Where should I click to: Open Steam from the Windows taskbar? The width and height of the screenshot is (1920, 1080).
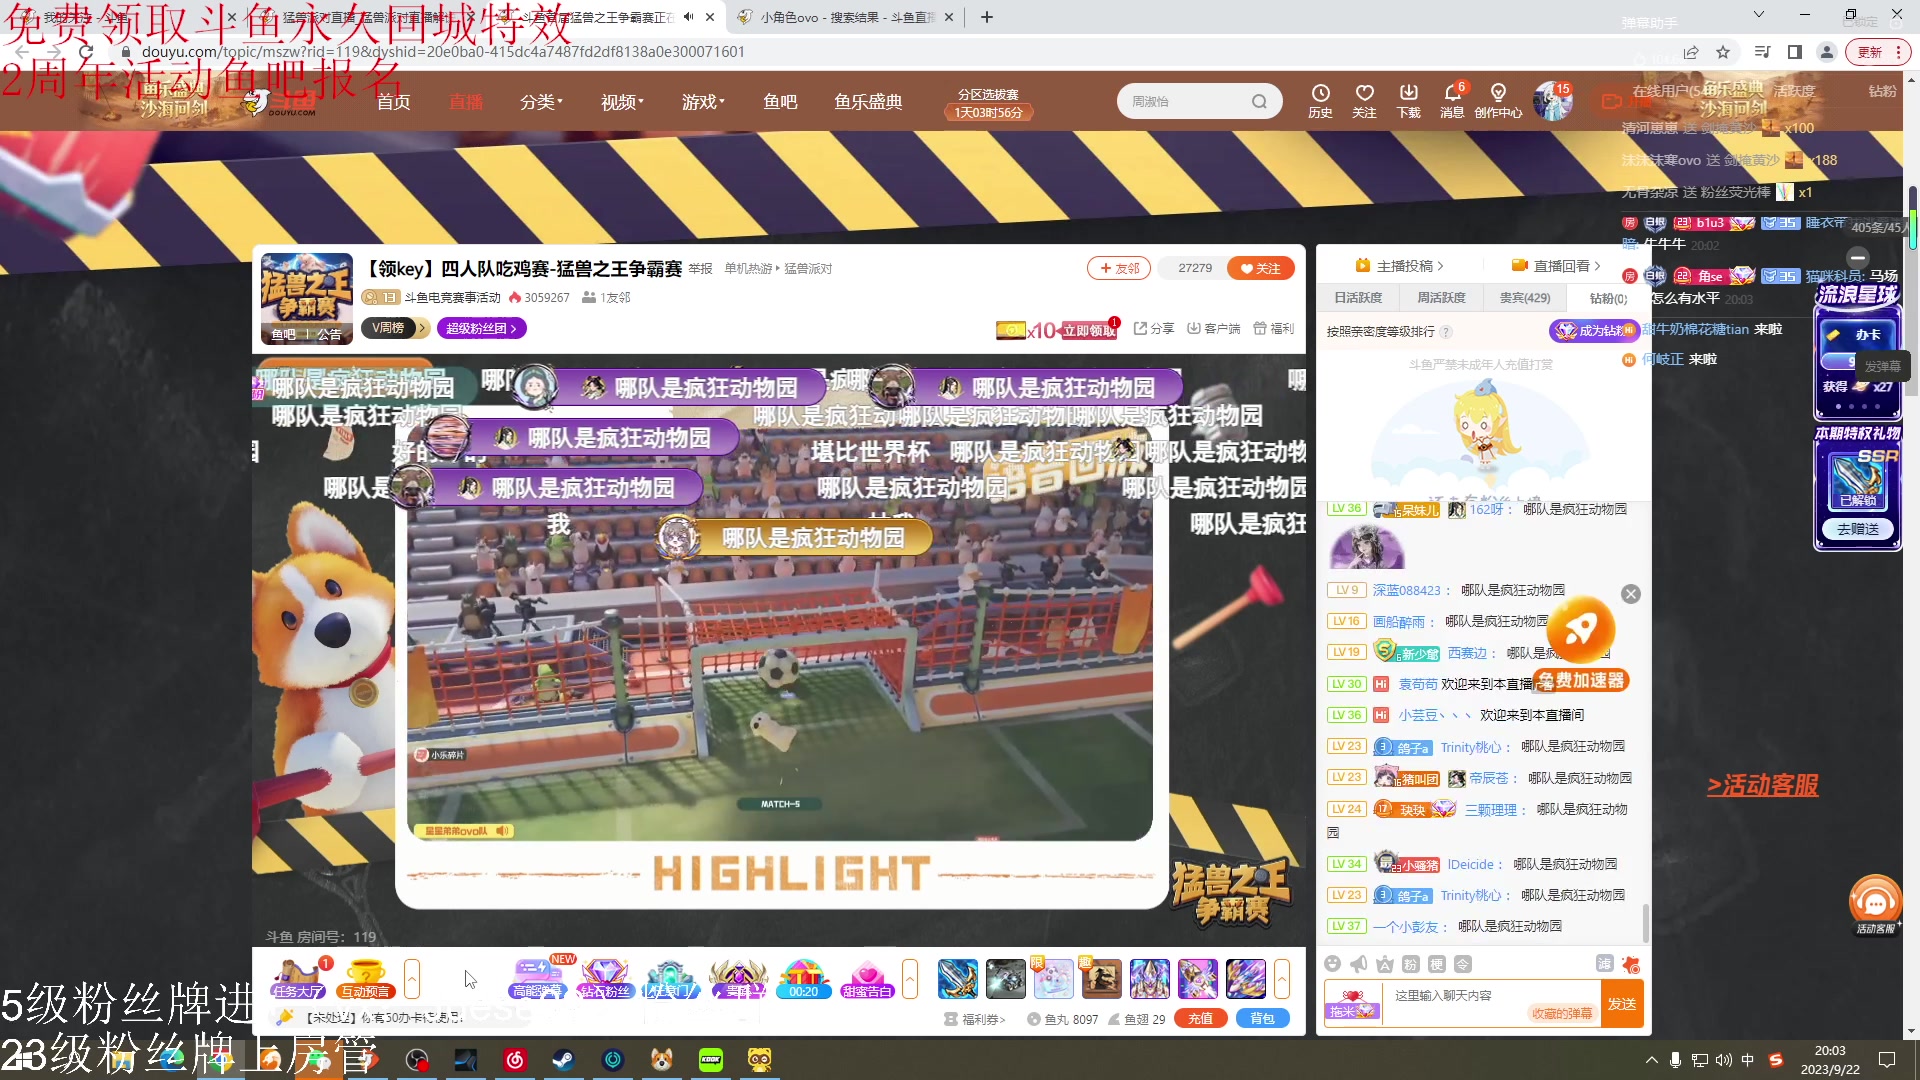[563, 1060]
